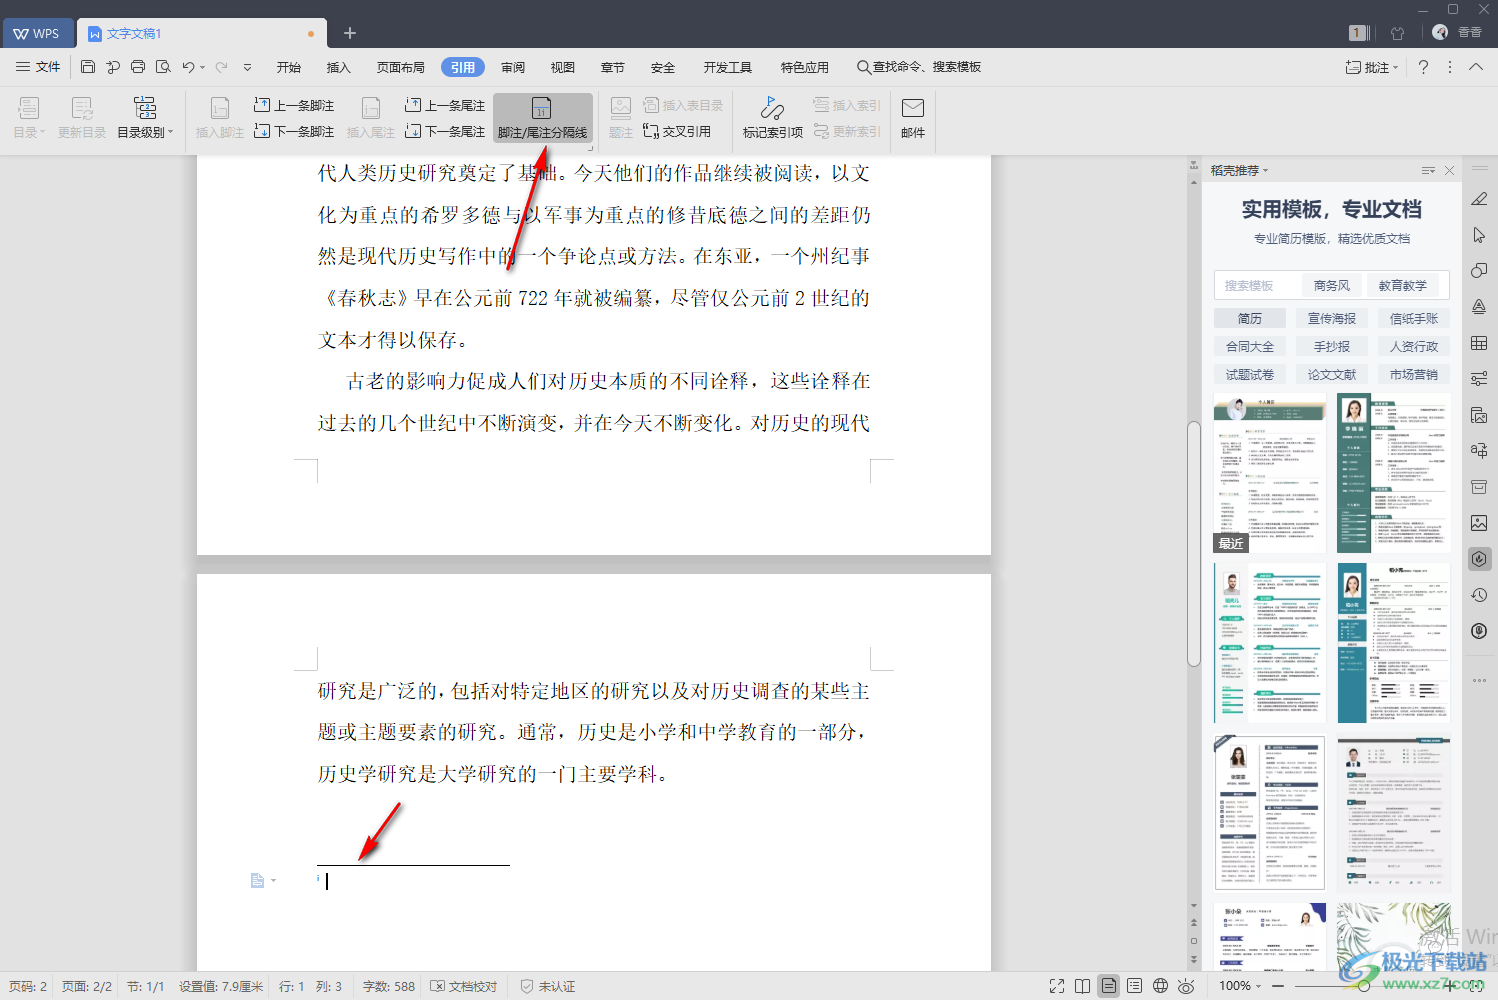Switch to outline view icon
Screen dimensions: 1498x1000
tap(1134, 986)
